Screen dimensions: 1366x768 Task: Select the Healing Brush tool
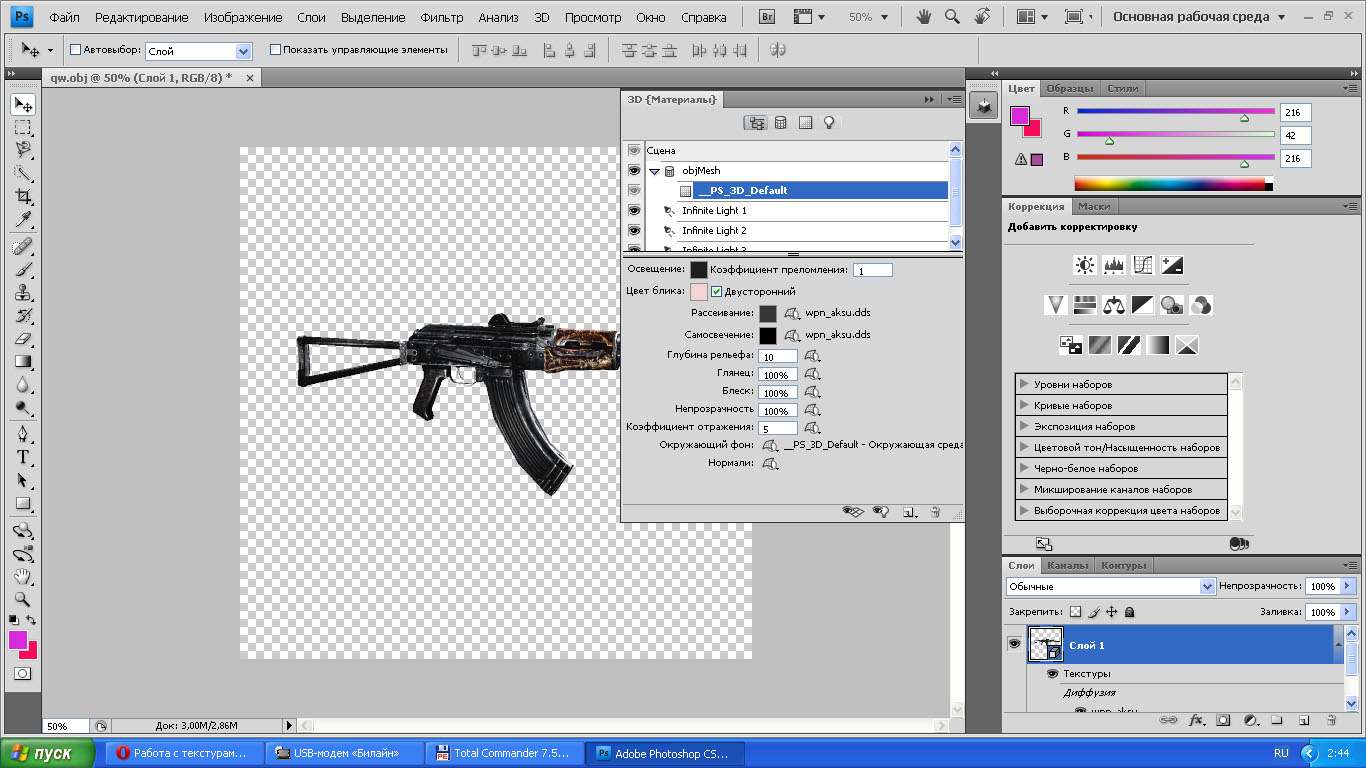tap(23, 246)
